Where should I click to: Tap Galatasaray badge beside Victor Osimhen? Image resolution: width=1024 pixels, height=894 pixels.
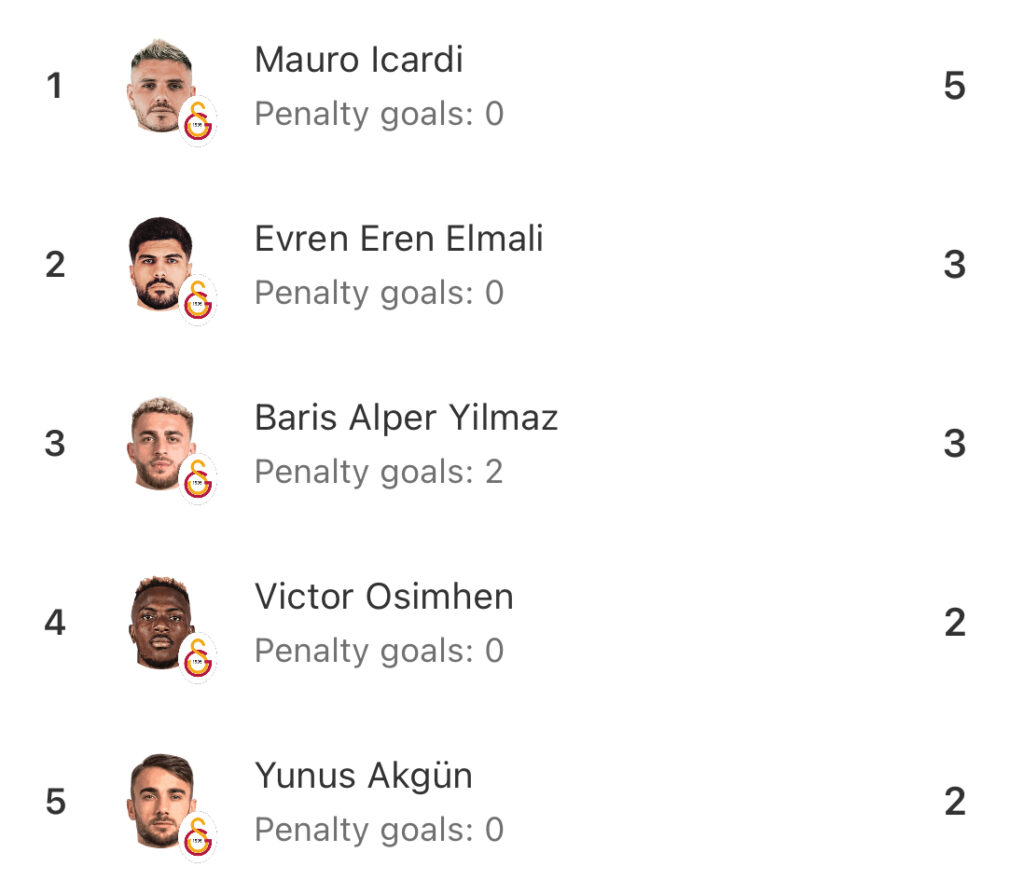tap(198, 658)
